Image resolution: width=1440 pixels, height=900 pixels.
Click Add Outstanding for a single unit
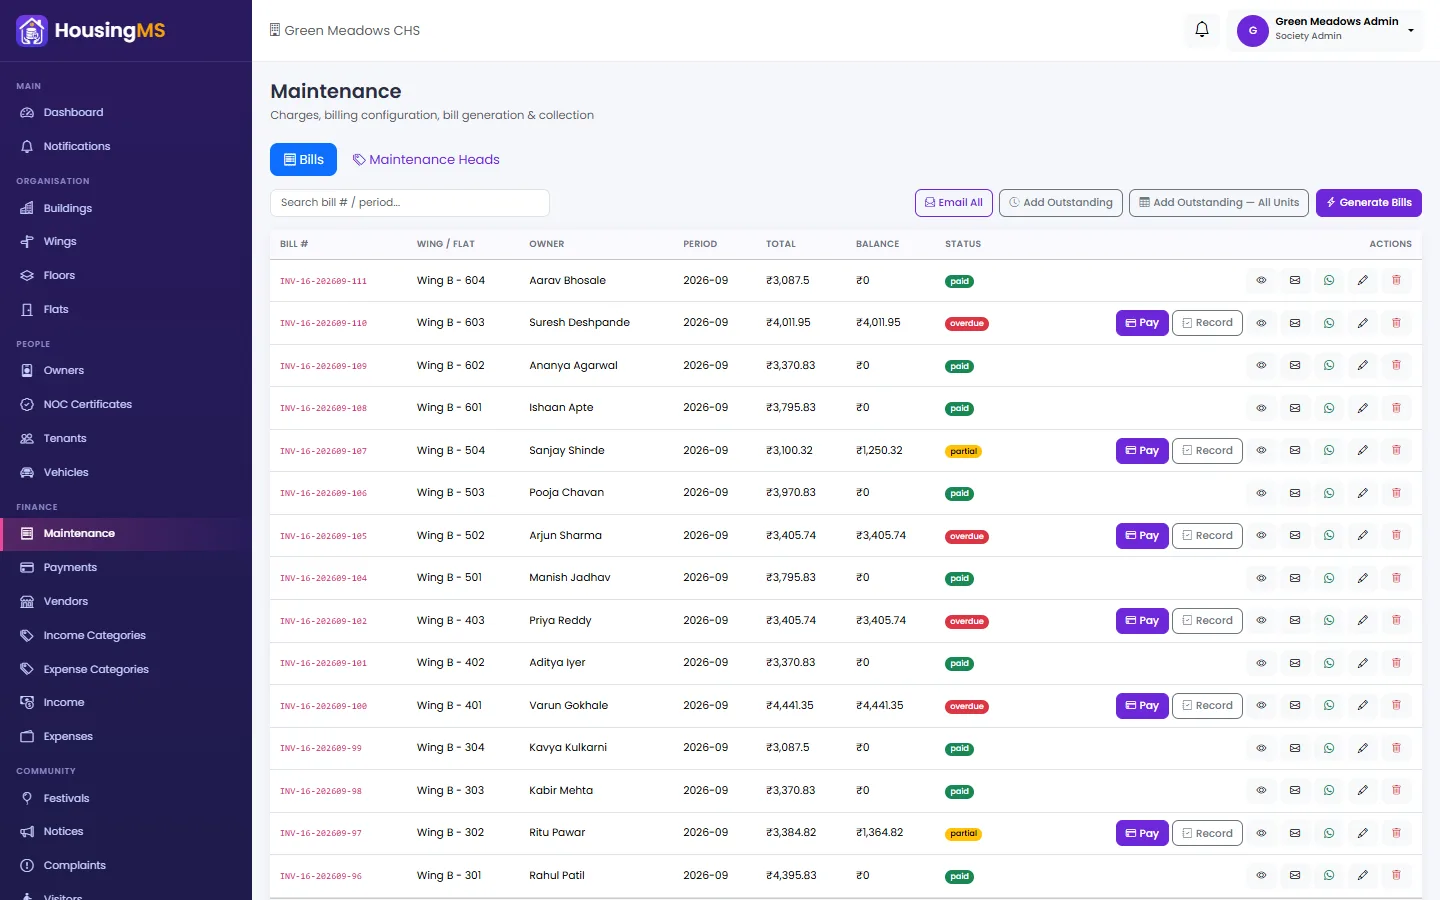pos(1061,203)
